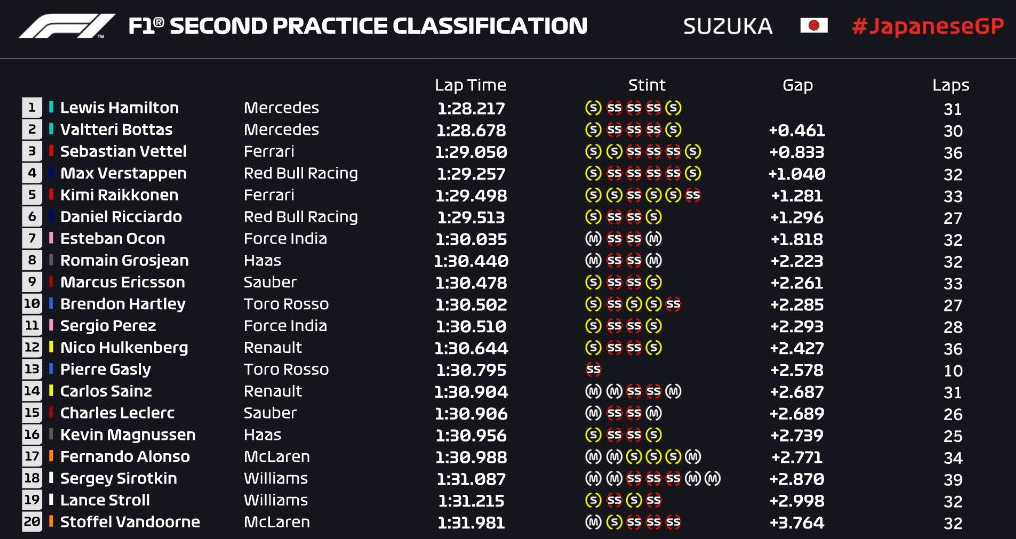Select Max Verstappen's driver name

pos(123,174)
